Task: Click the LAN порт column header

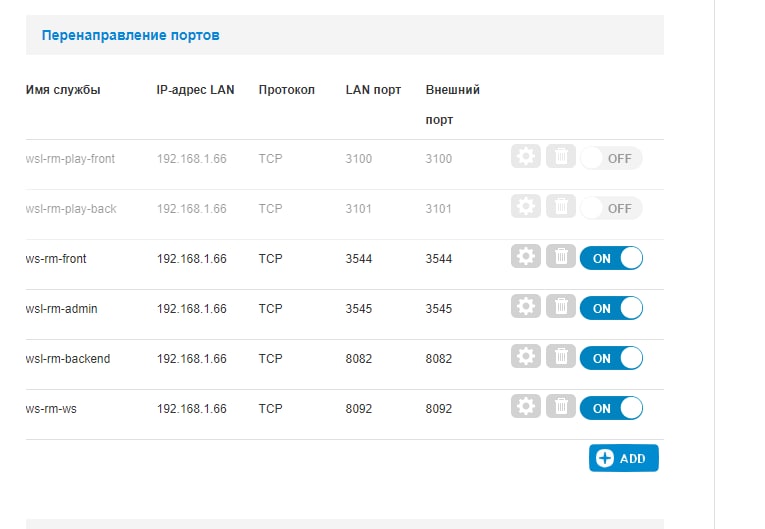Action: point(373,90)
